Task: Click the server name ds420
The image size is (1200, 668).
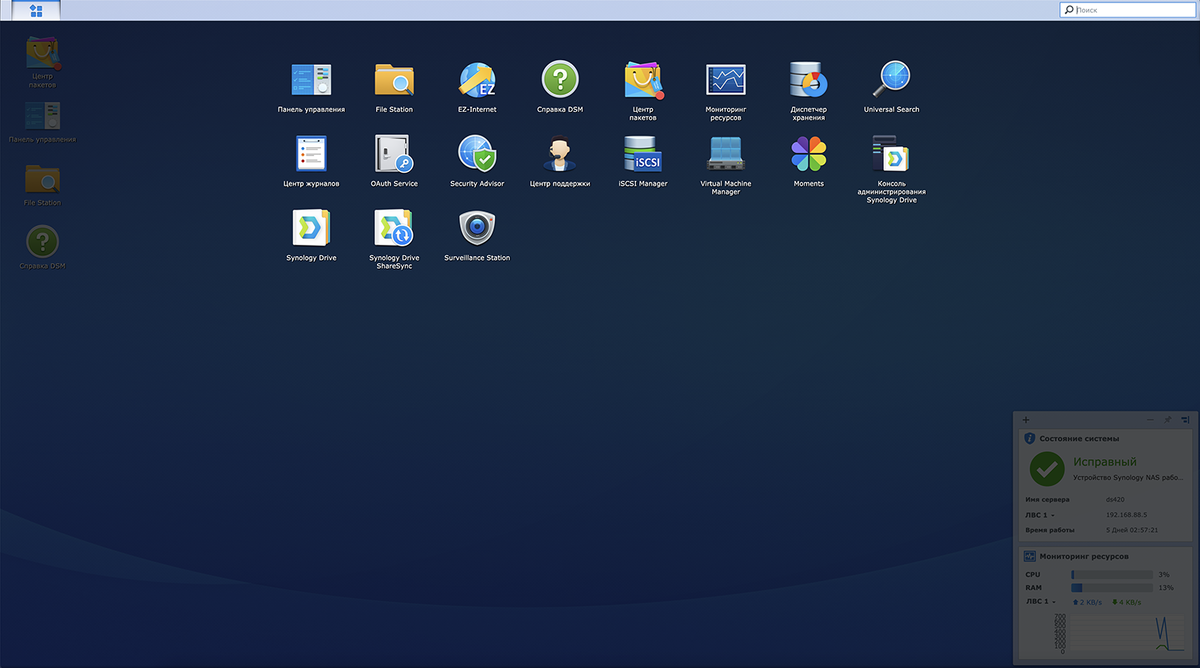Action: [1116, 499]
